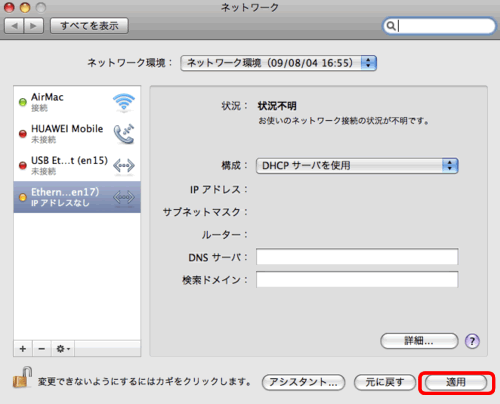
Task: Open the 詳細 advanced settings button
Action: tap(419, 341)
